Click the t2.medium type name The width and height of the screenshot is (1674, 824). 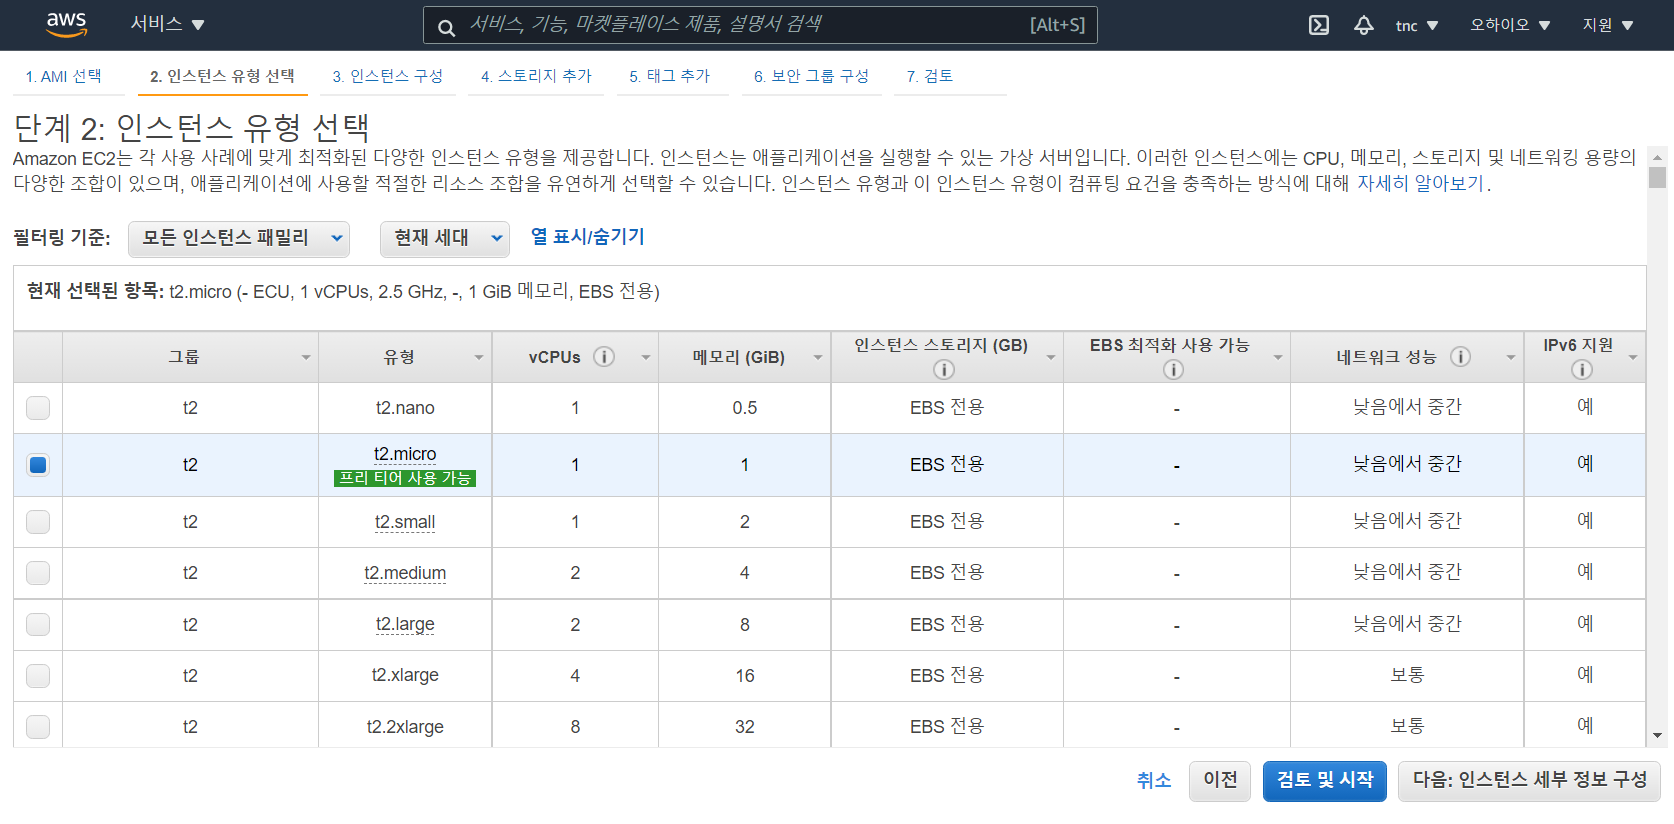pyautogui.click(x=405, y=573)
